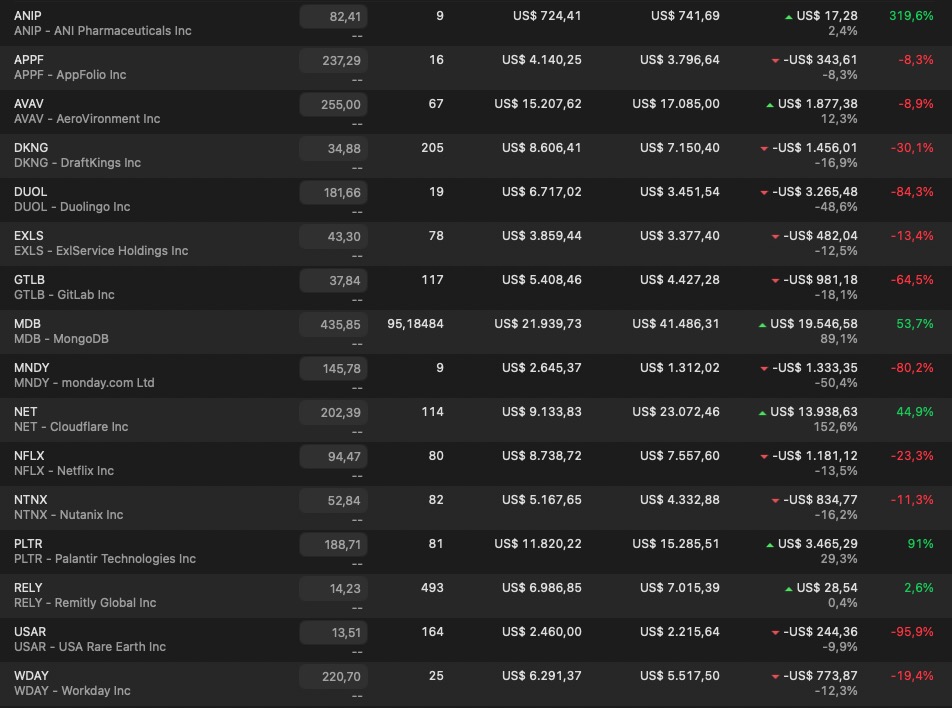952x708 pixels.
Task: Click the ANIP price field showing 82,41
Action: coord(333,16)
